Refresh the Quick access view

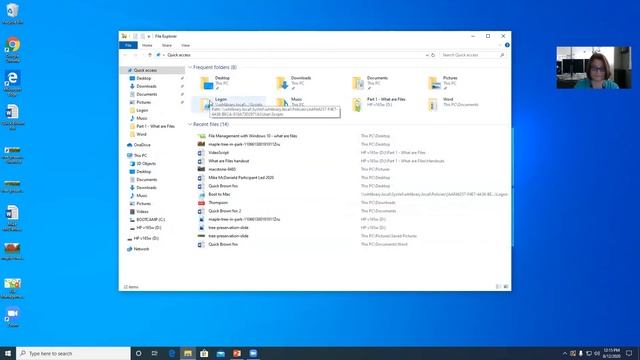coord(433,55)
